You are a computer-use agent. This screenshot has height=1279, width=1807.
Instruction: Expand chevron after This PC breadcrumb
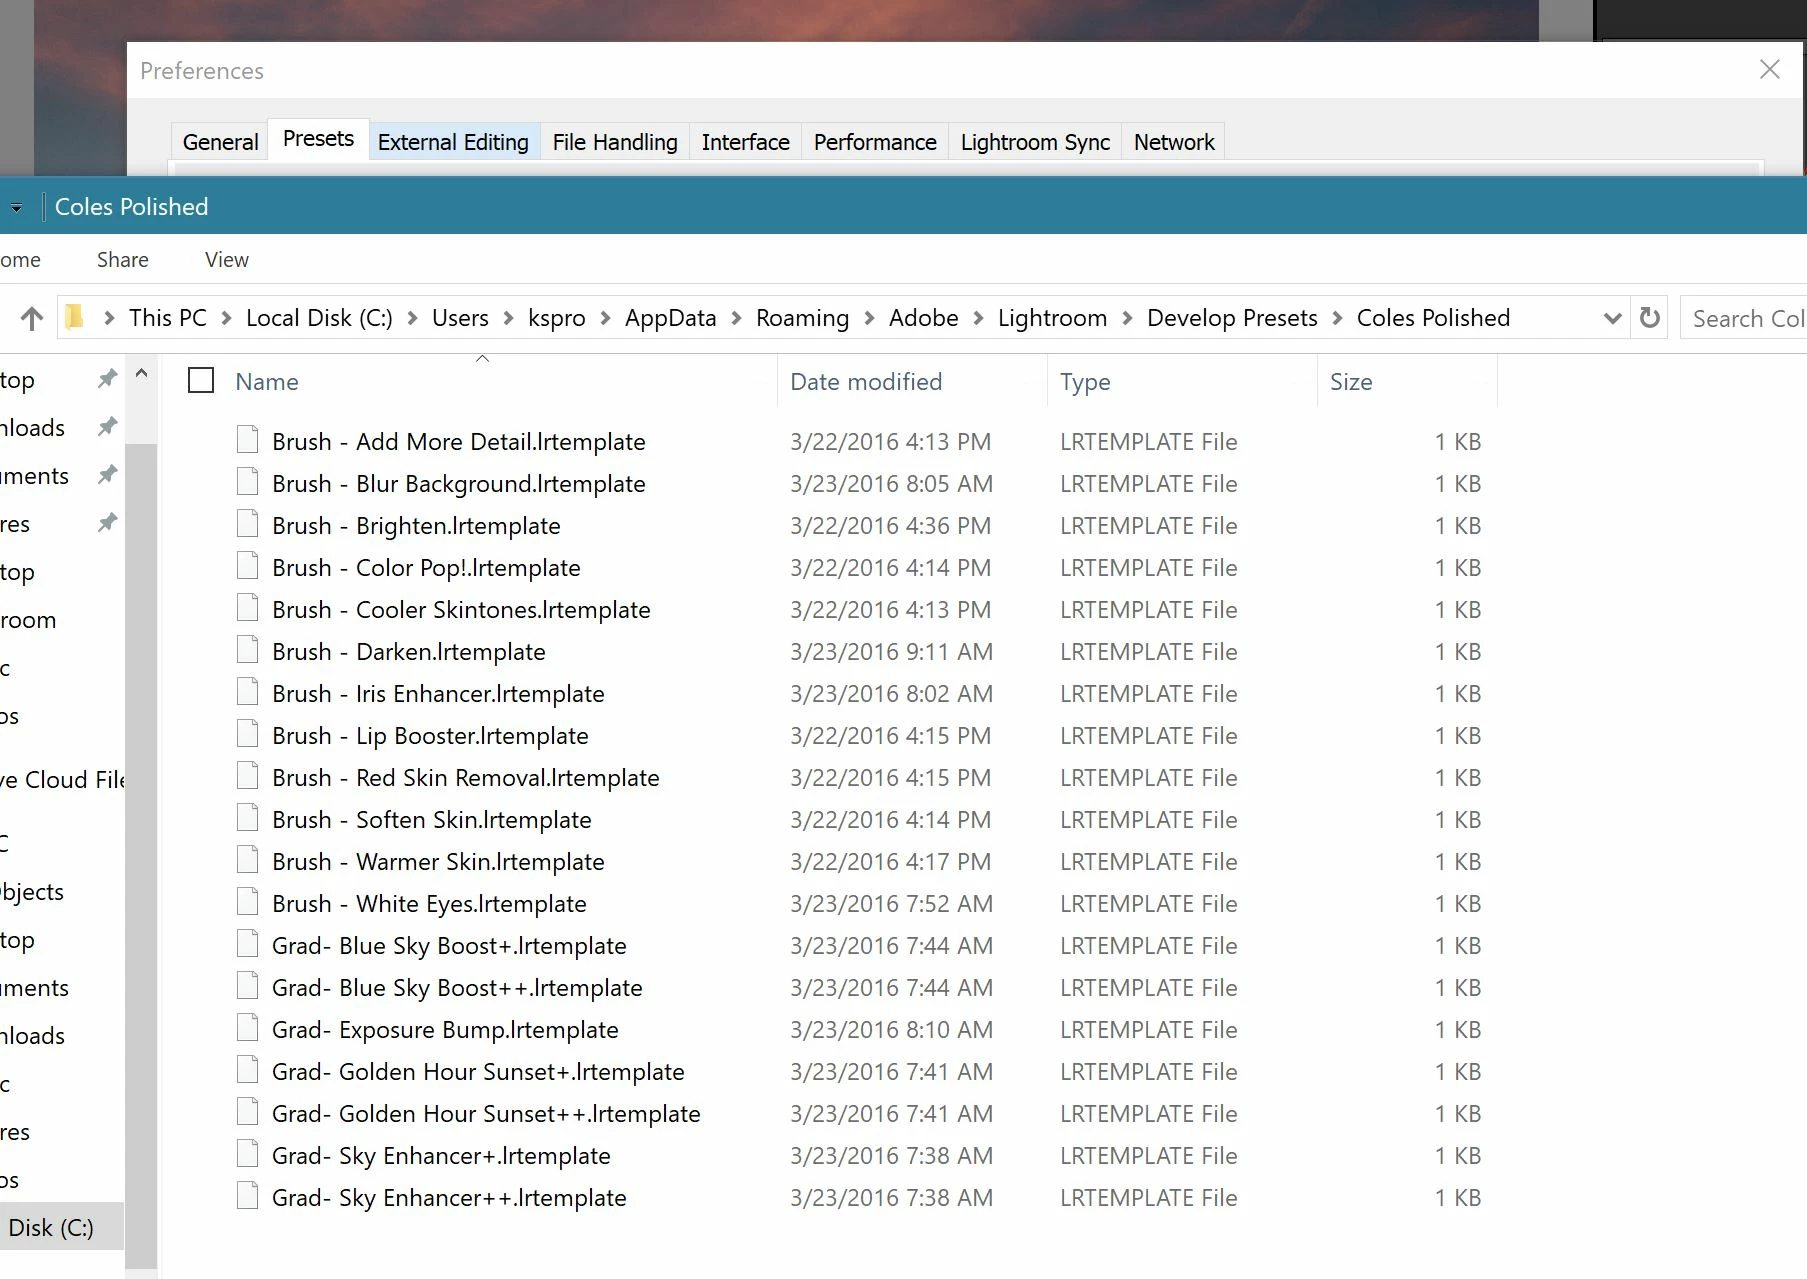pos(226,318)
